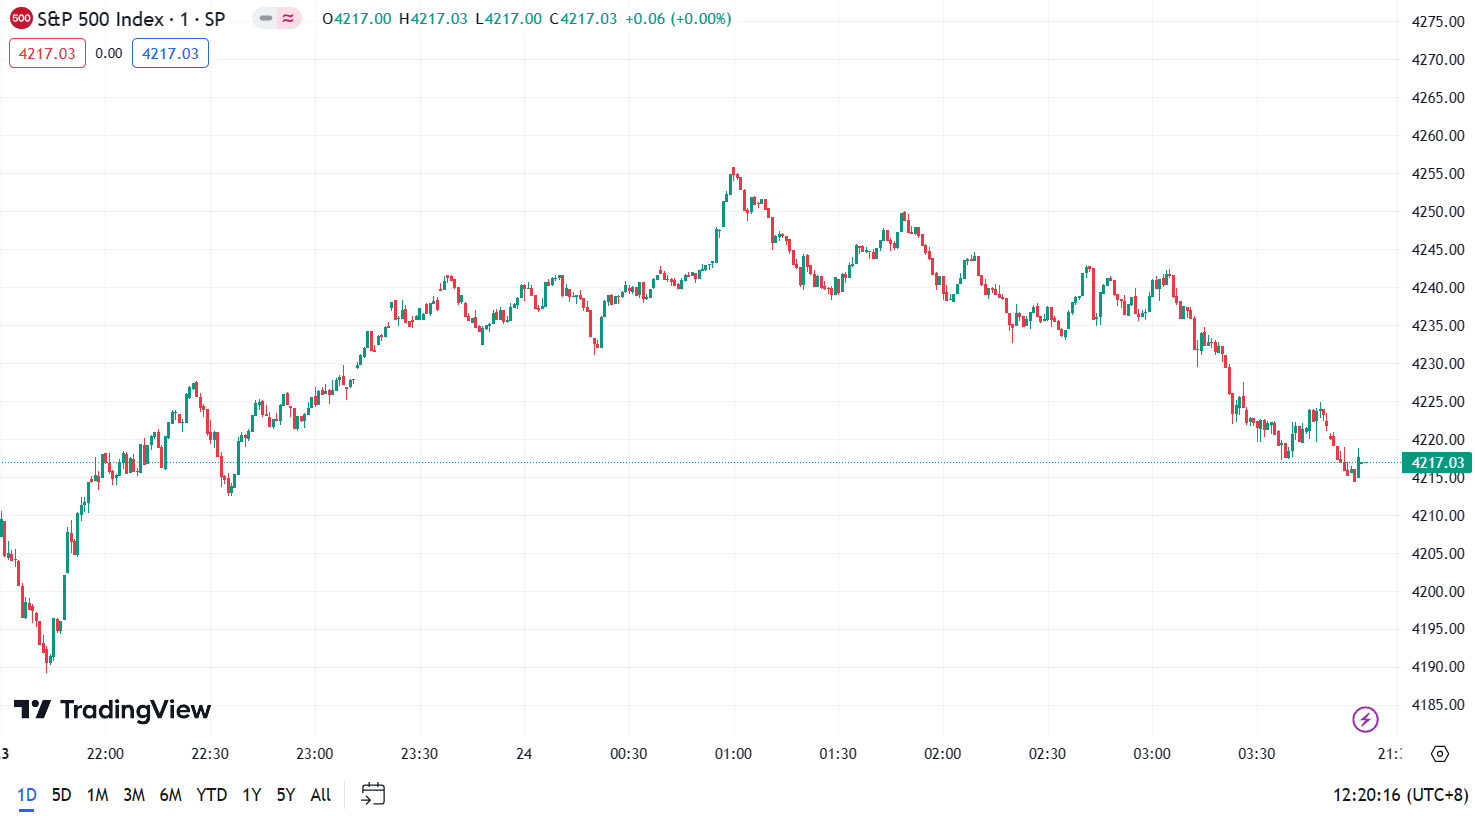
Task: Open chart settings gear icon
Action: point(1439,754)
